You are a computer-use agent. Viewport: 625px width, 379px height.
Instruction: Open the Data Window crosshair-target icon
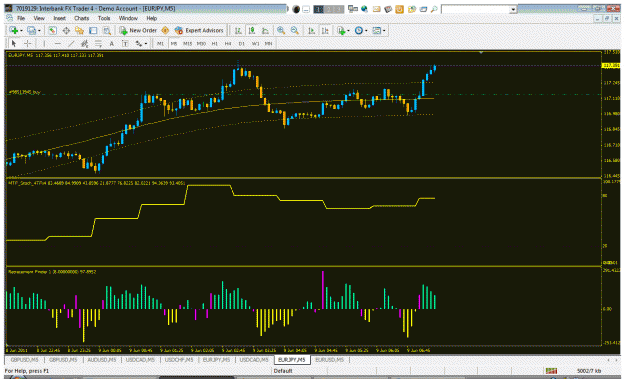pyautogui.click(x=66, y=30)
